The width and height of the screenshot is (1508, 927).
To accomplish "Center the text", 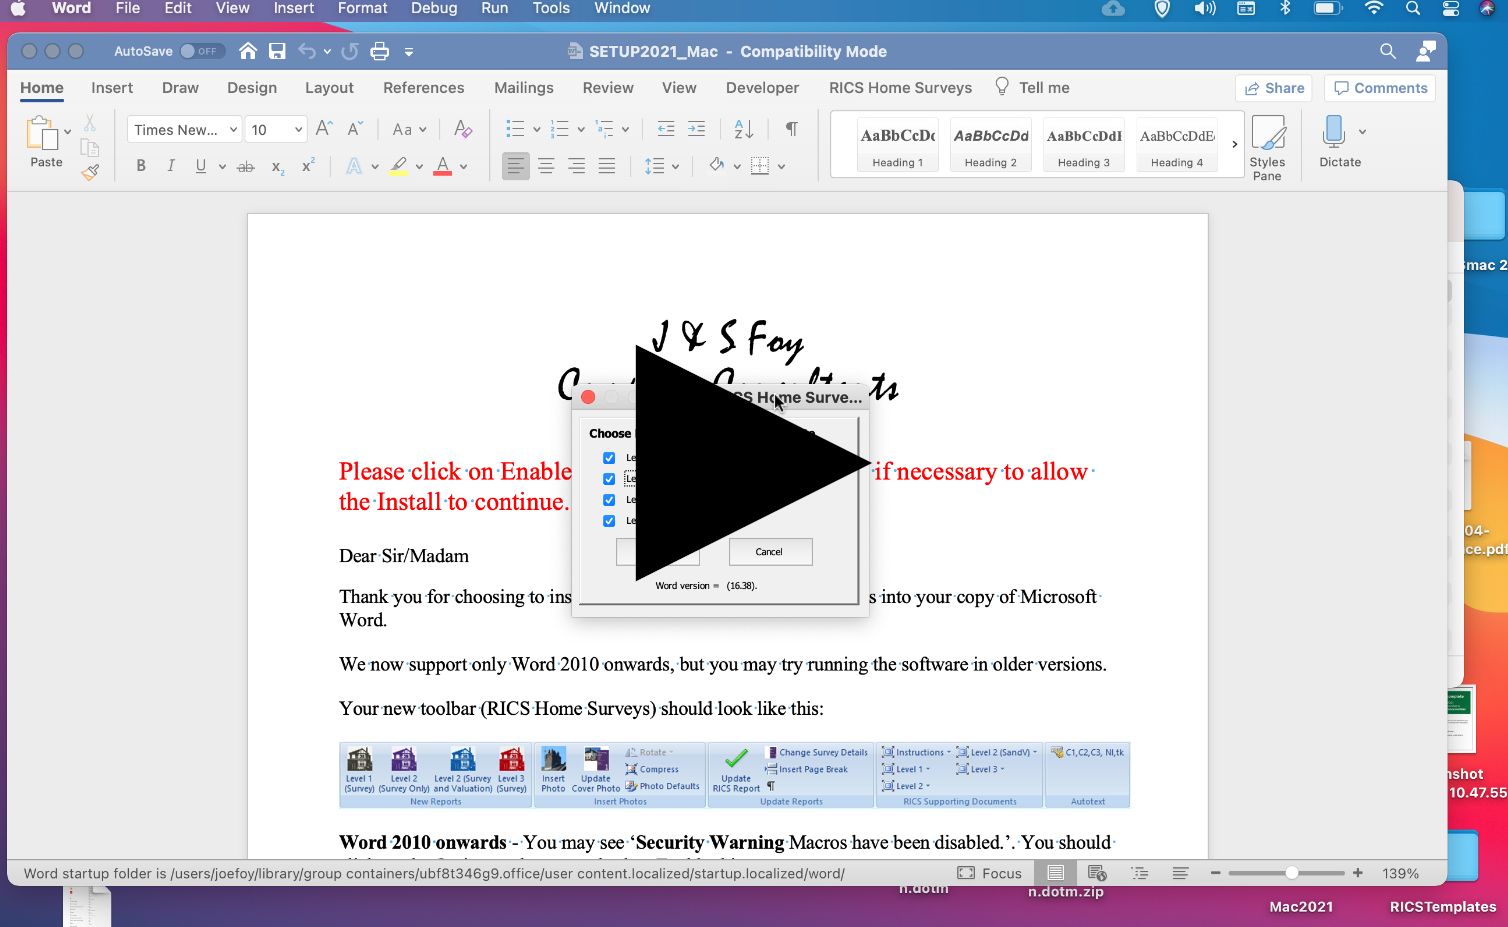I will pos(546,166).
